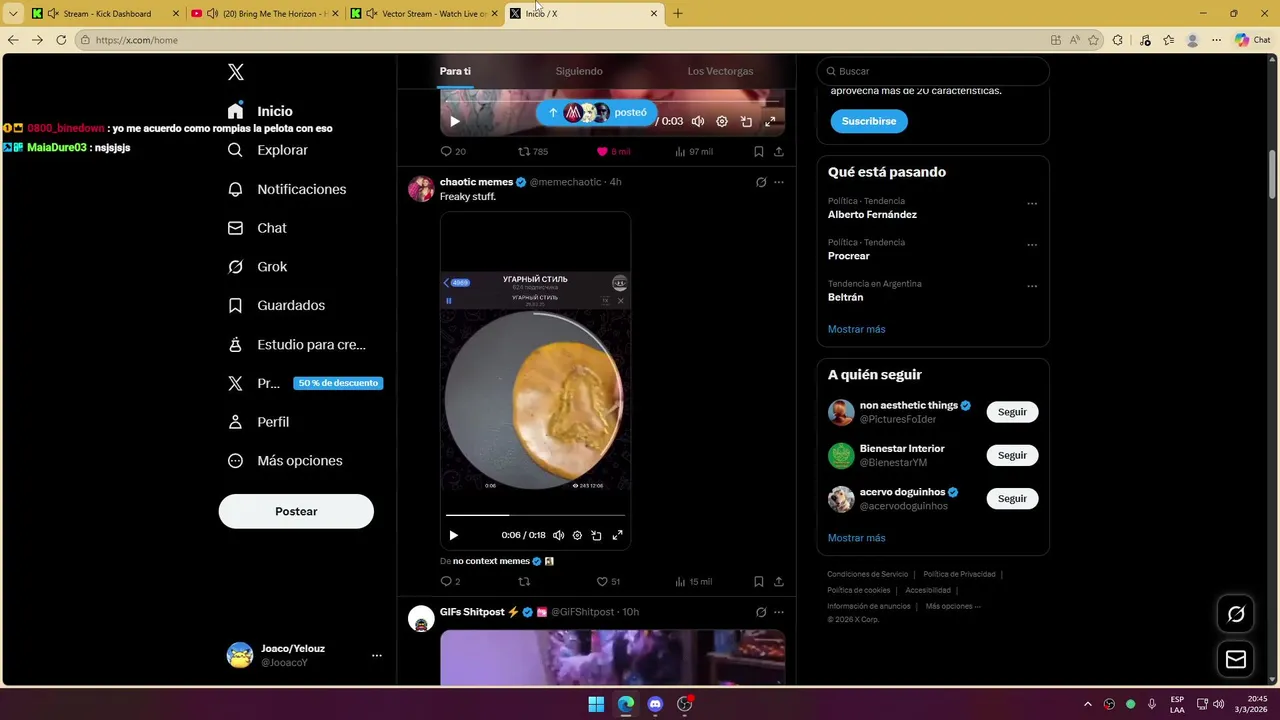Seek on the chaotic memes video progress bar
This screenshot has height=720, width=1280.
[535, 515]
